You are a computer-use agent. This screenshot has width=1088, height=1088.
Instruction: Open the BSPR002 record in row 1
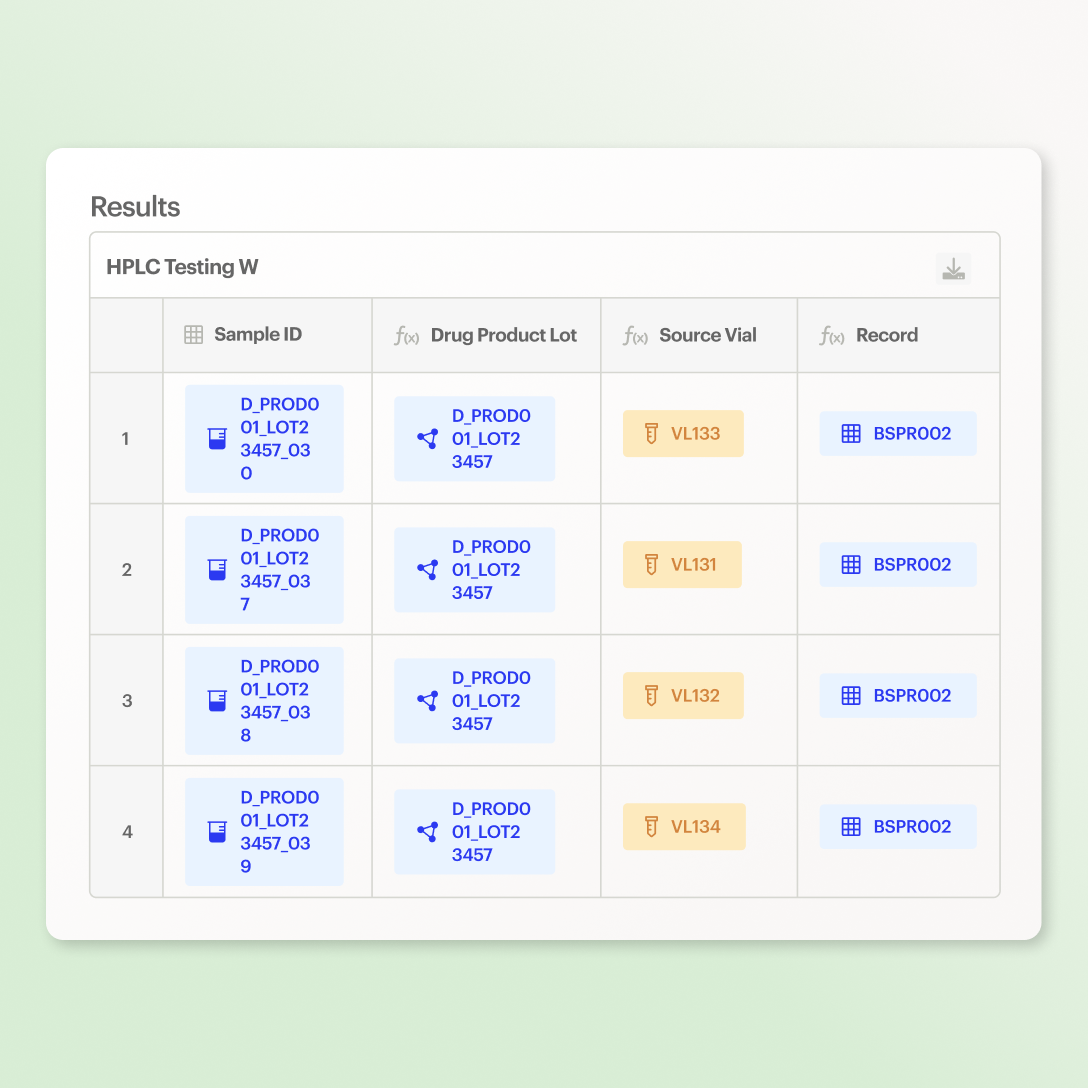pos(898,433)
